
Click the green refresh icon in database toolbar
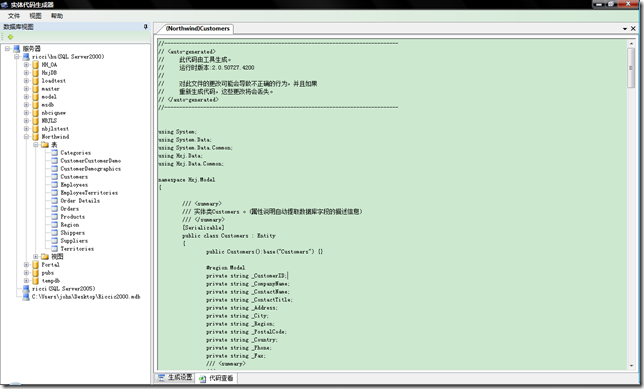tap(10, 37)
